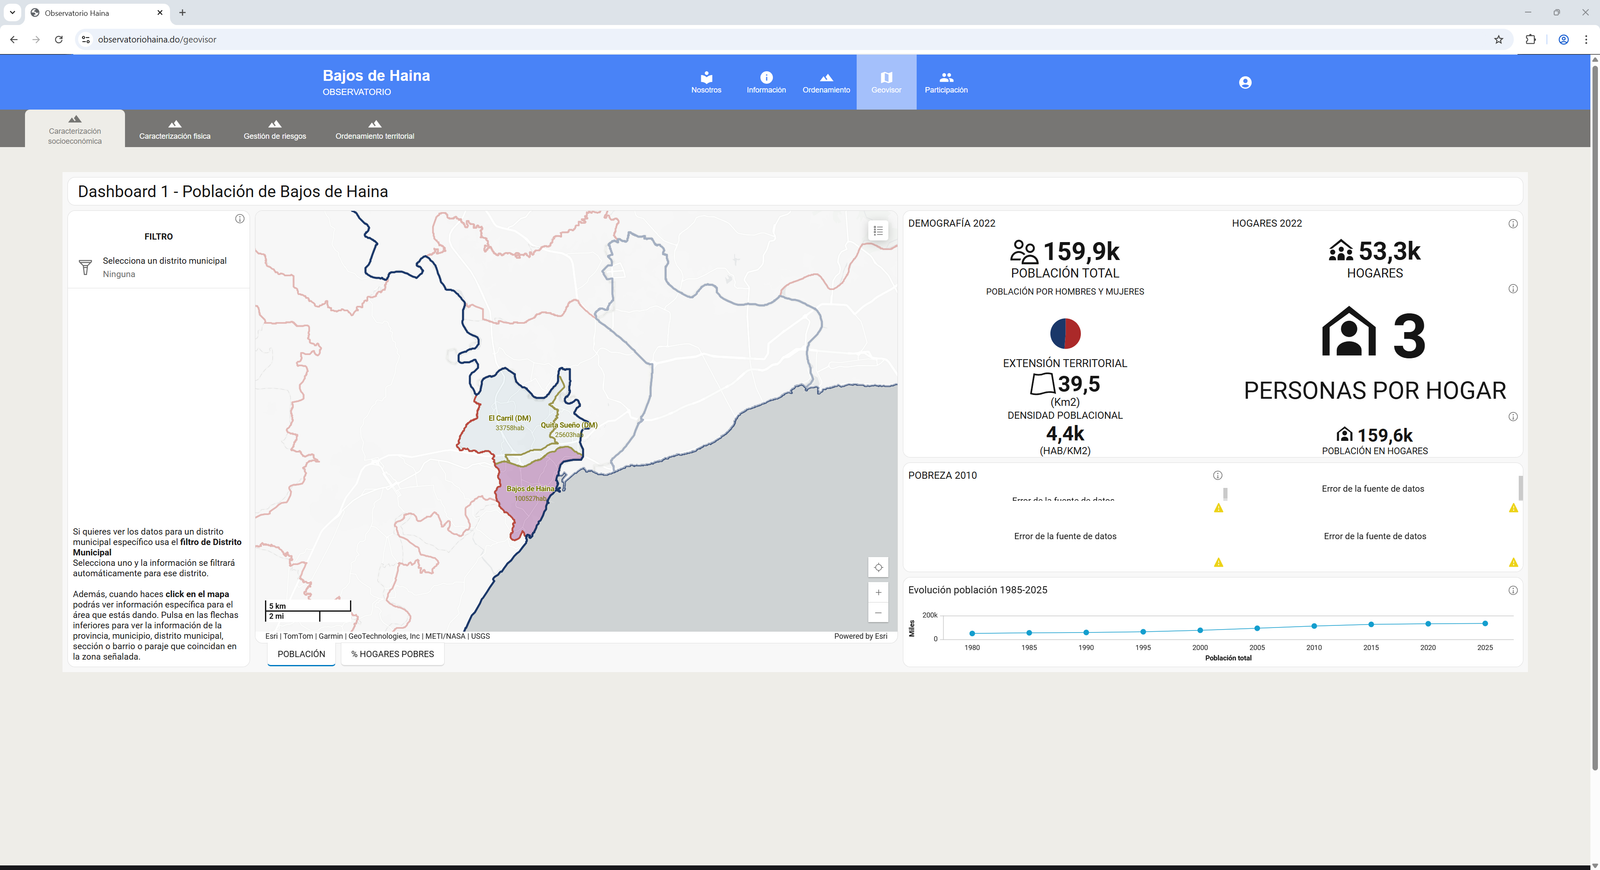Zoom in on the map
The height and width of the screenshot is (870, 1600).
[x=878, y=592]
